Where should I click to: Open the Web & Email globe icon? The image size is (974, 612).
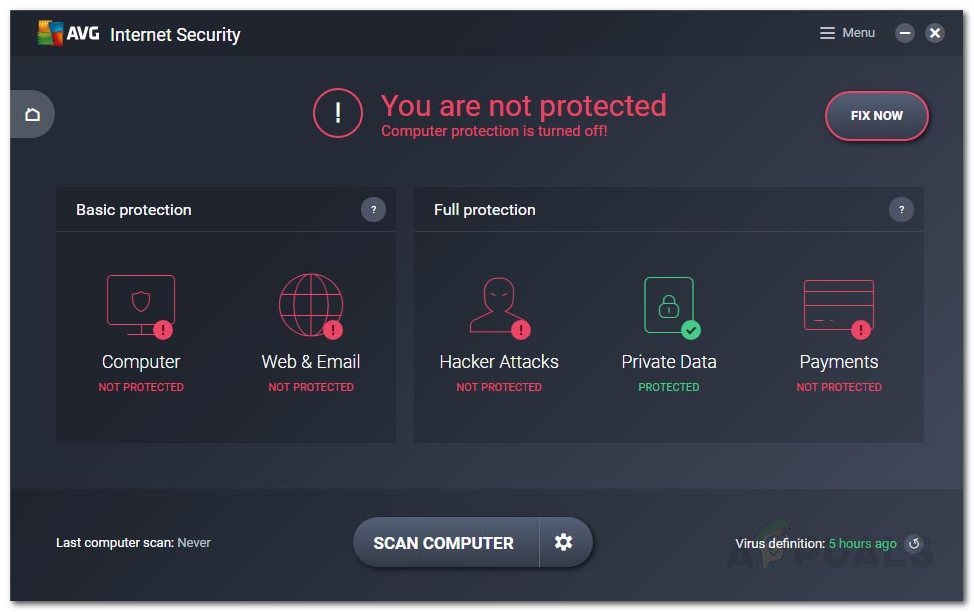[x=311, y=305]
